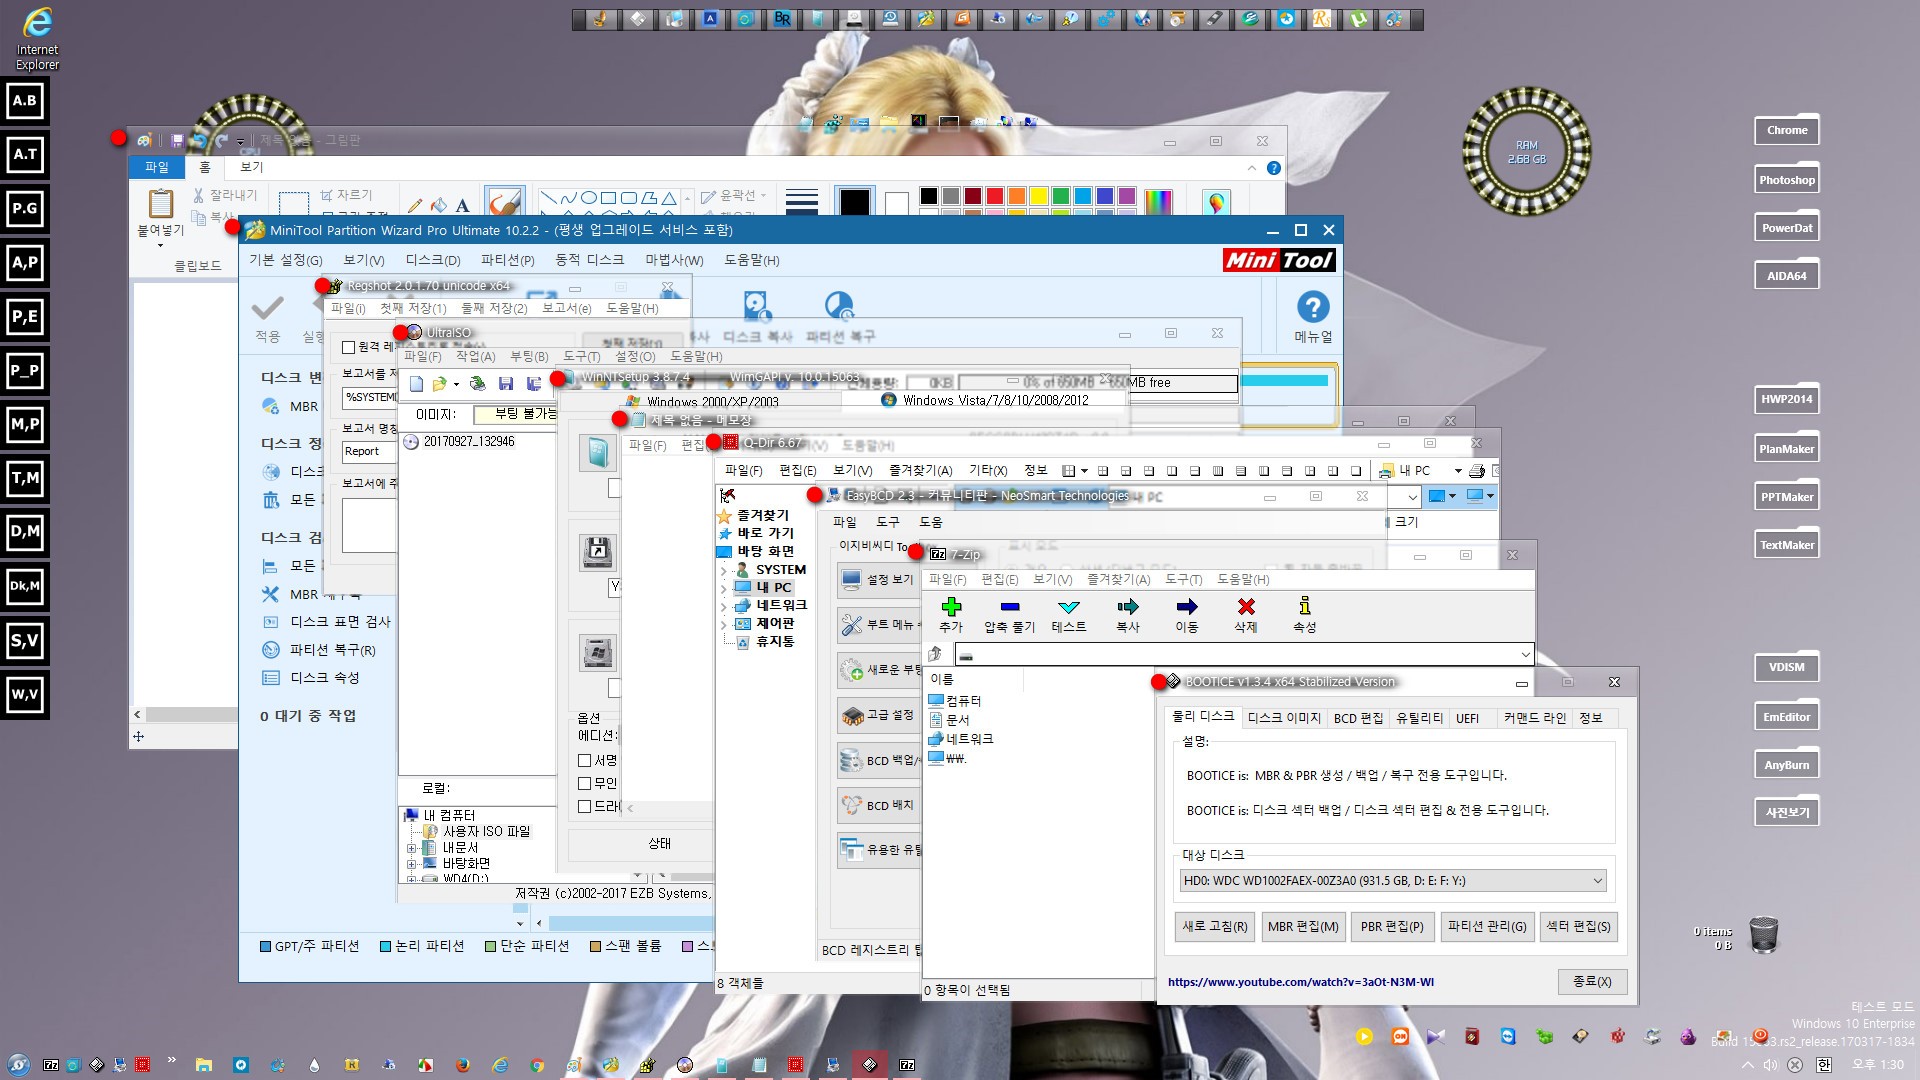The image size is (1920, 1080).
Task: Click 디스크 표면 검사 in MiniTool sidebar
Action: point(340,622)
